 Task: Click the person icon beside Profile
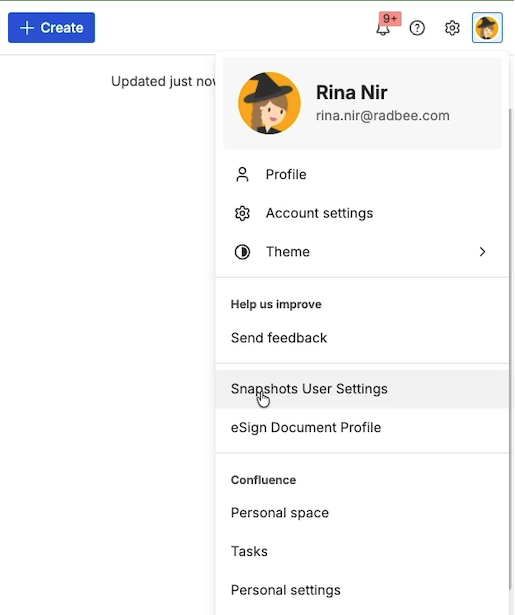point(242,175)
